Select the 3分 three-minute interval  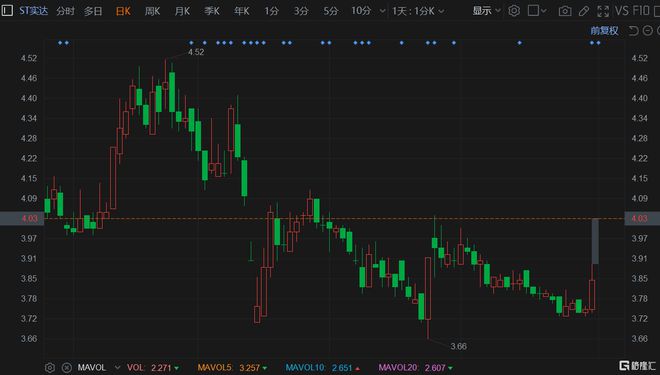coord(301,11)
